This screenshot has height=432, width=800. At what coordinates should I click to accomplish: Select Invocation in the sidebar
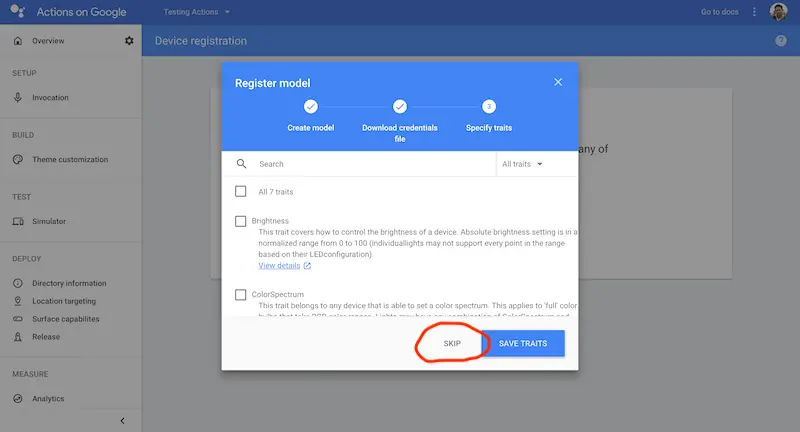pyautogui.click(x=50, y=97)
